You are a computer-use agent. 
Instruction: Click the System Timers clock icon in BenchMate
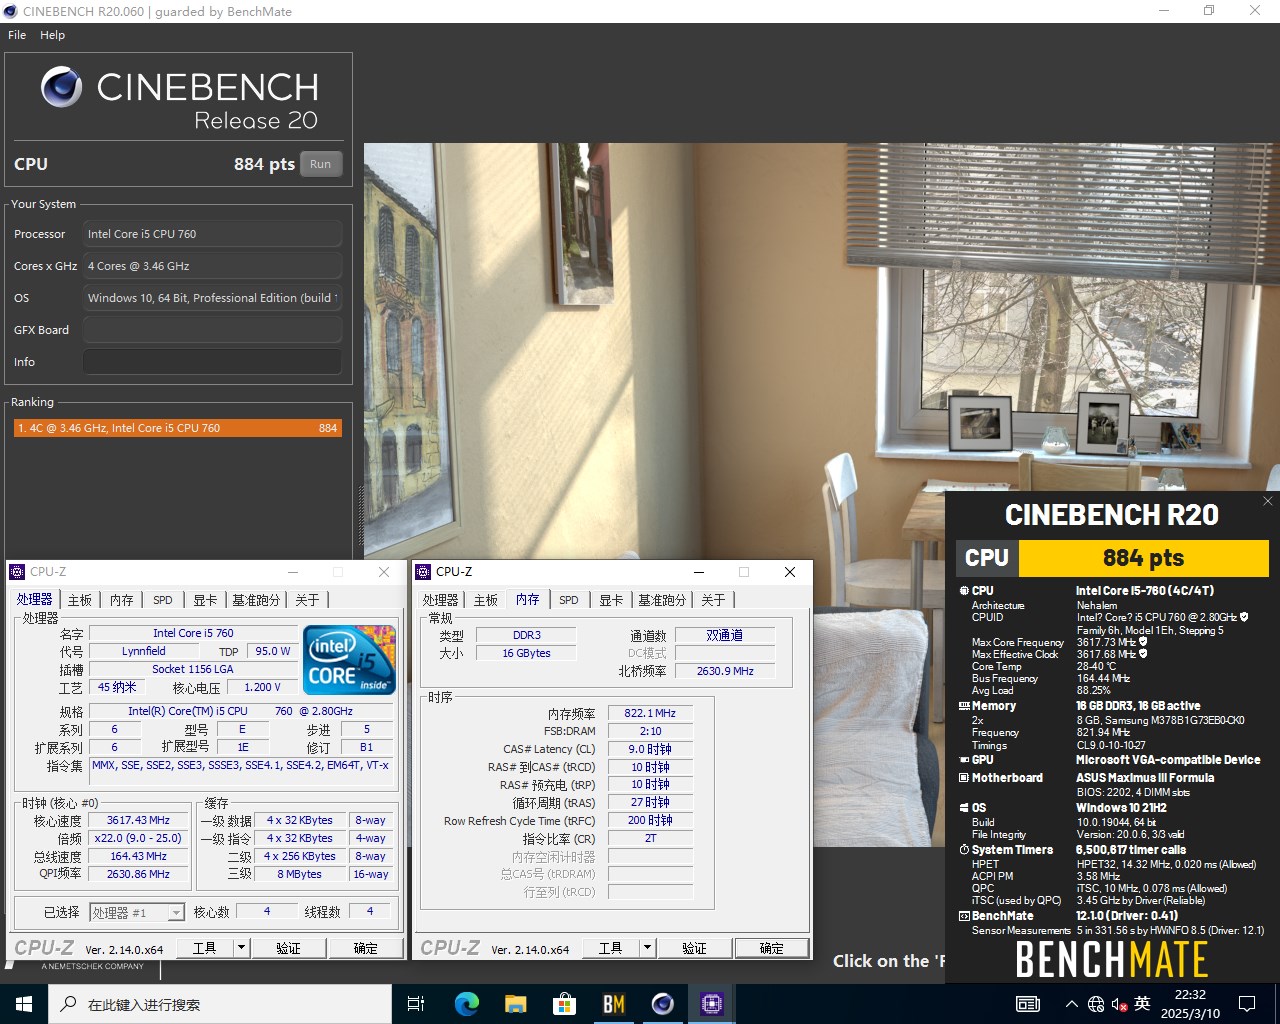coord(965,850)
